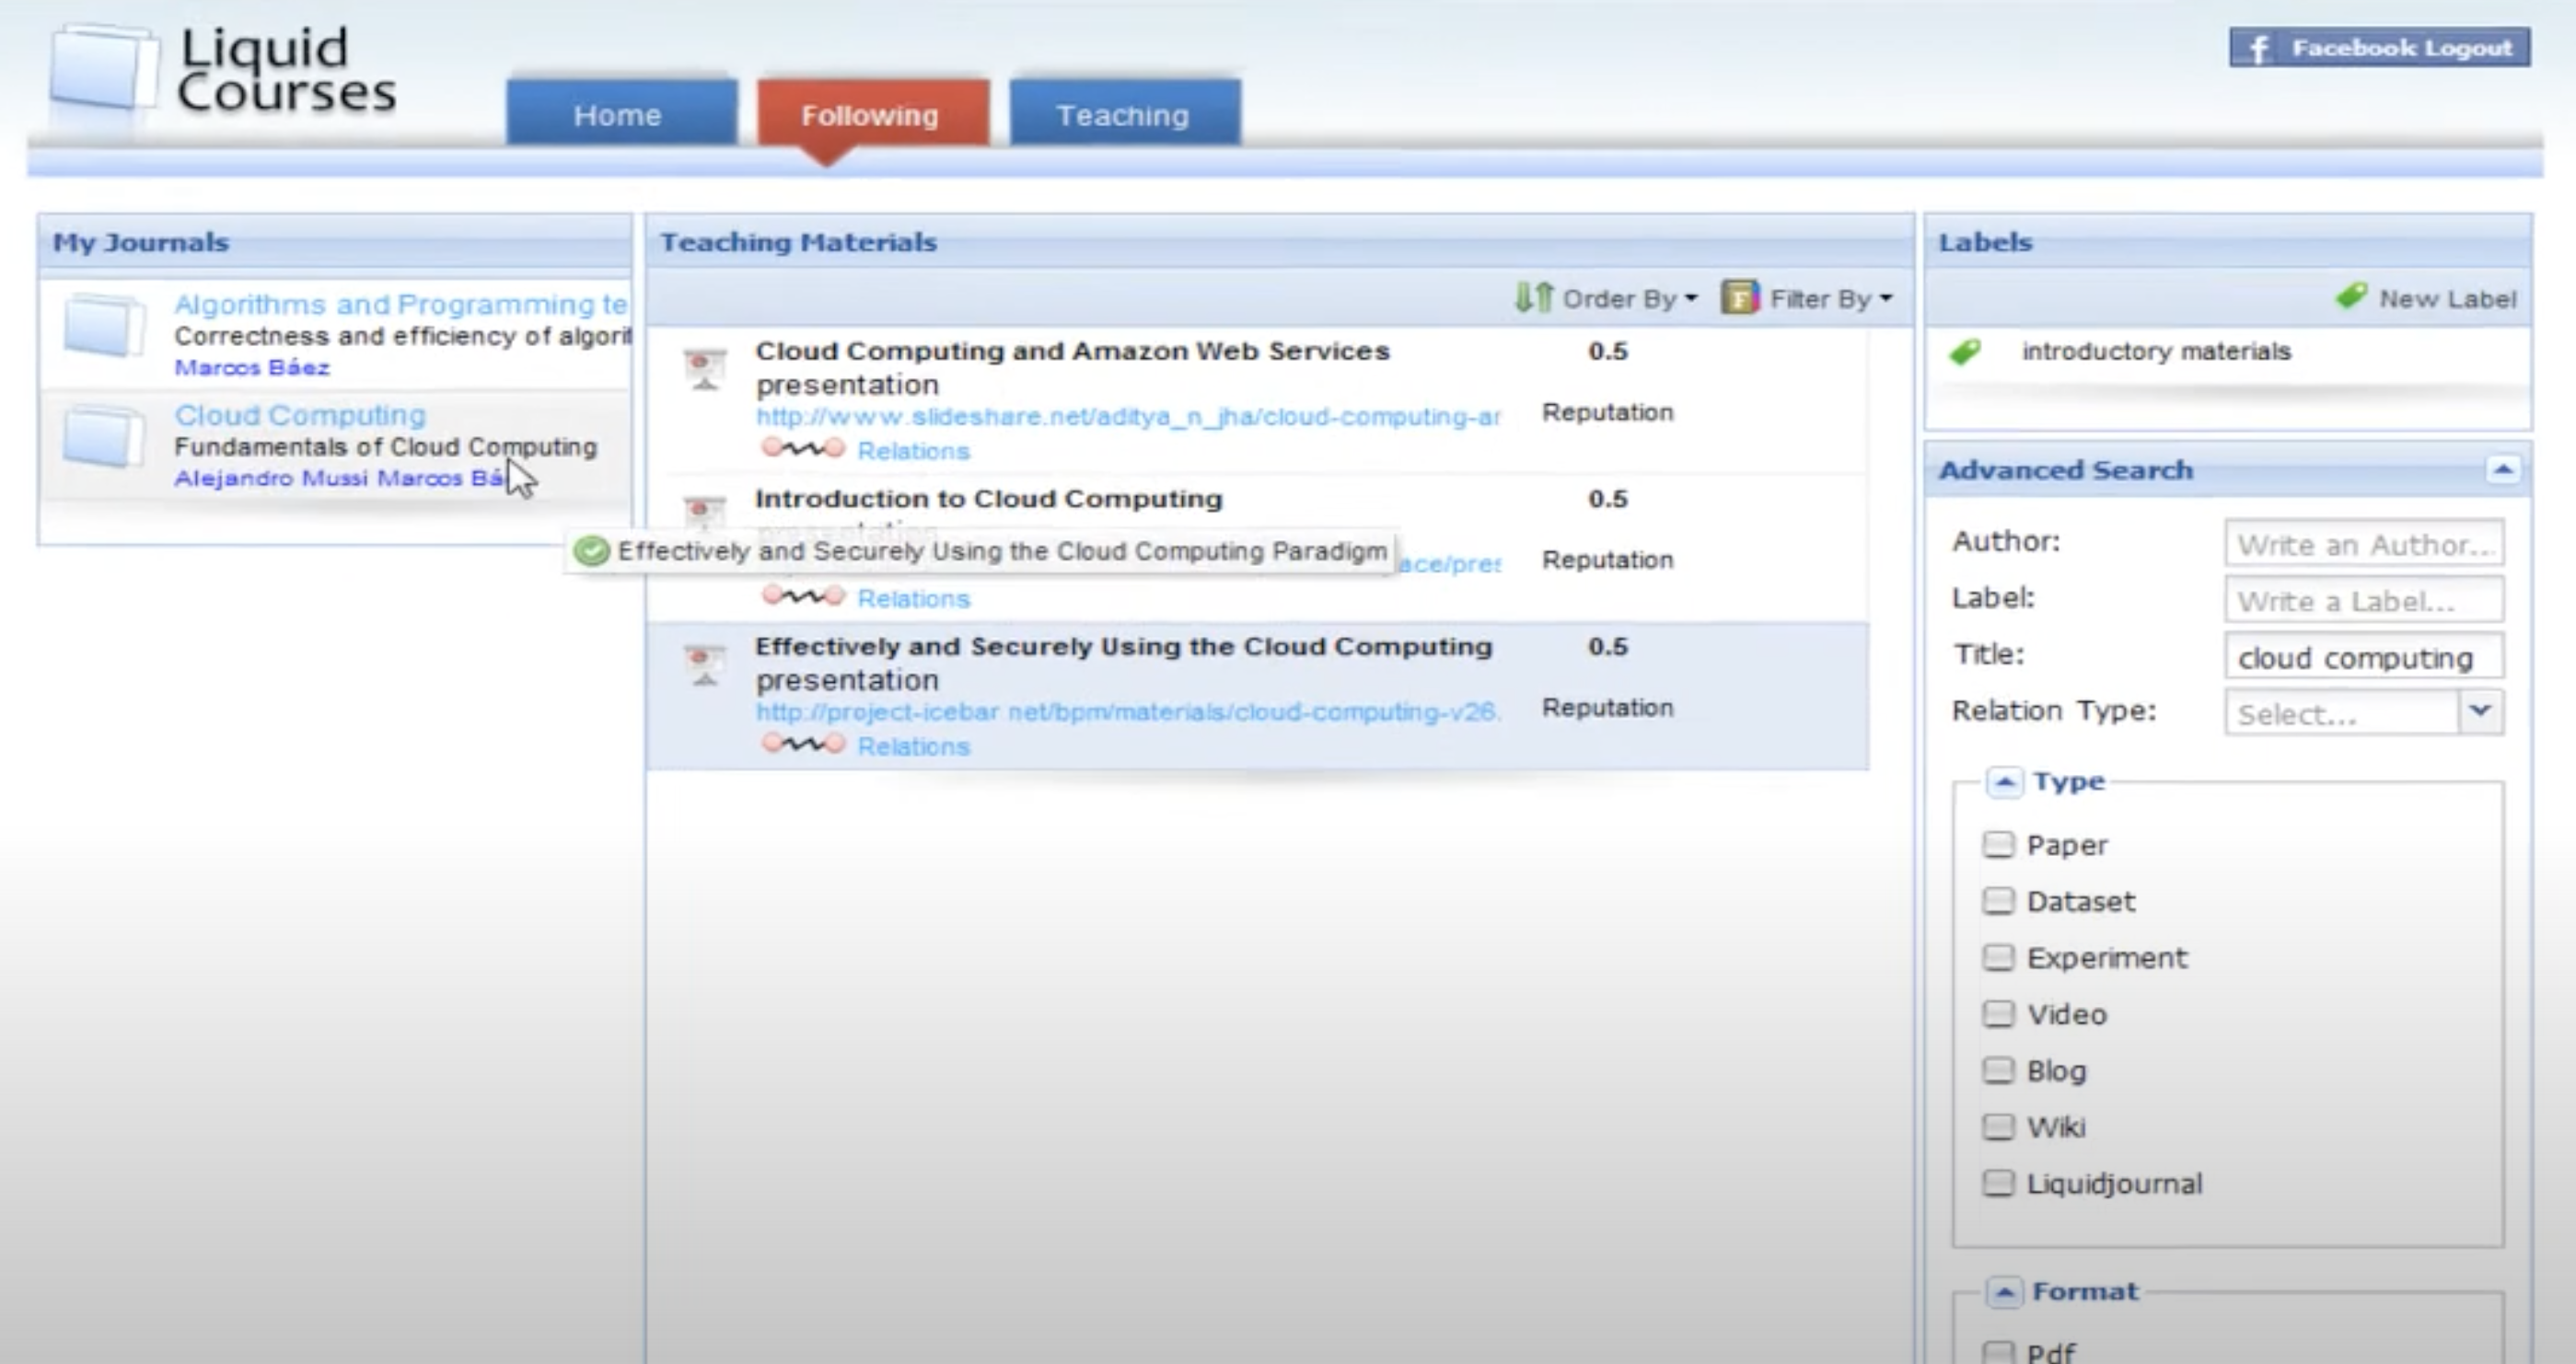The height and width of the screenshot is (1364, 2576).
Task: Click the relations squiggle icon under Amazon Web Services
Action: 803,449
